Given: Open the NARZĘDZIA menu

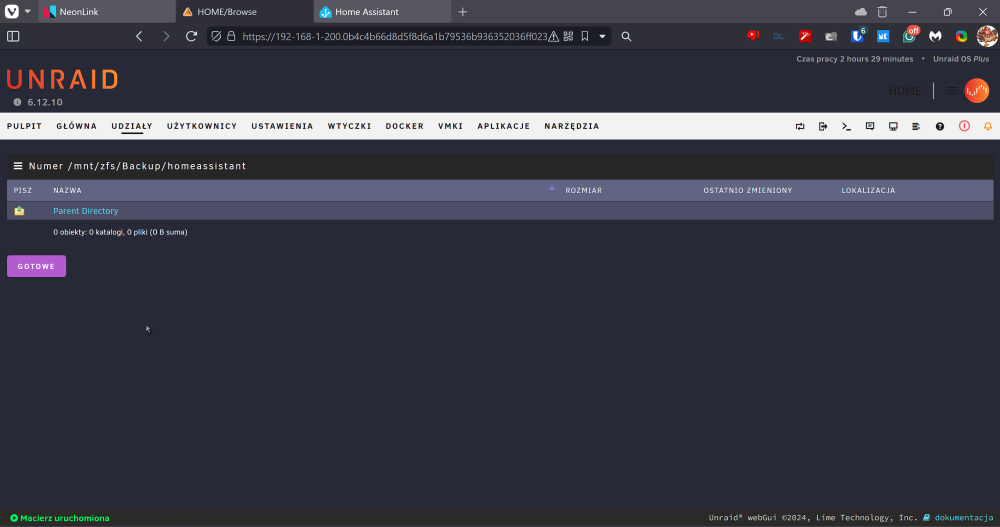Looking at the screenshot, I should [x=572, y=126].
